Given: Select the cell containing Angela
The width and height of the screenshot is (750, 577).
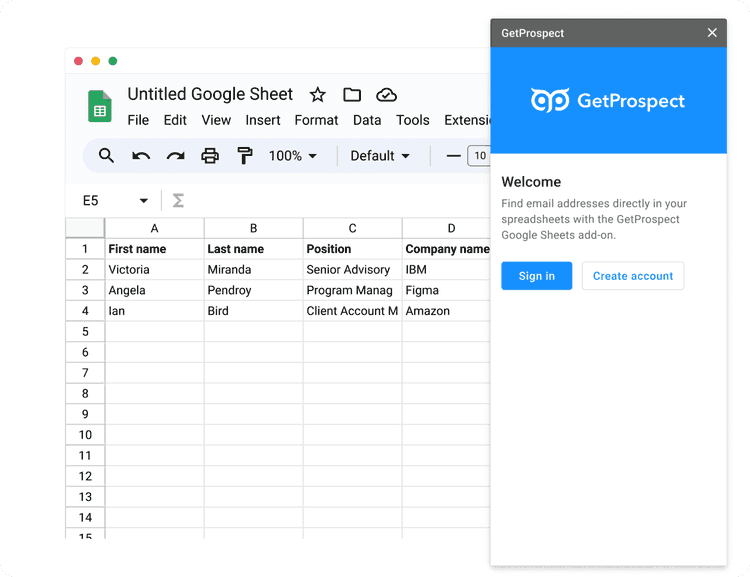Looking at the screenshot, I should click(154, 290).
